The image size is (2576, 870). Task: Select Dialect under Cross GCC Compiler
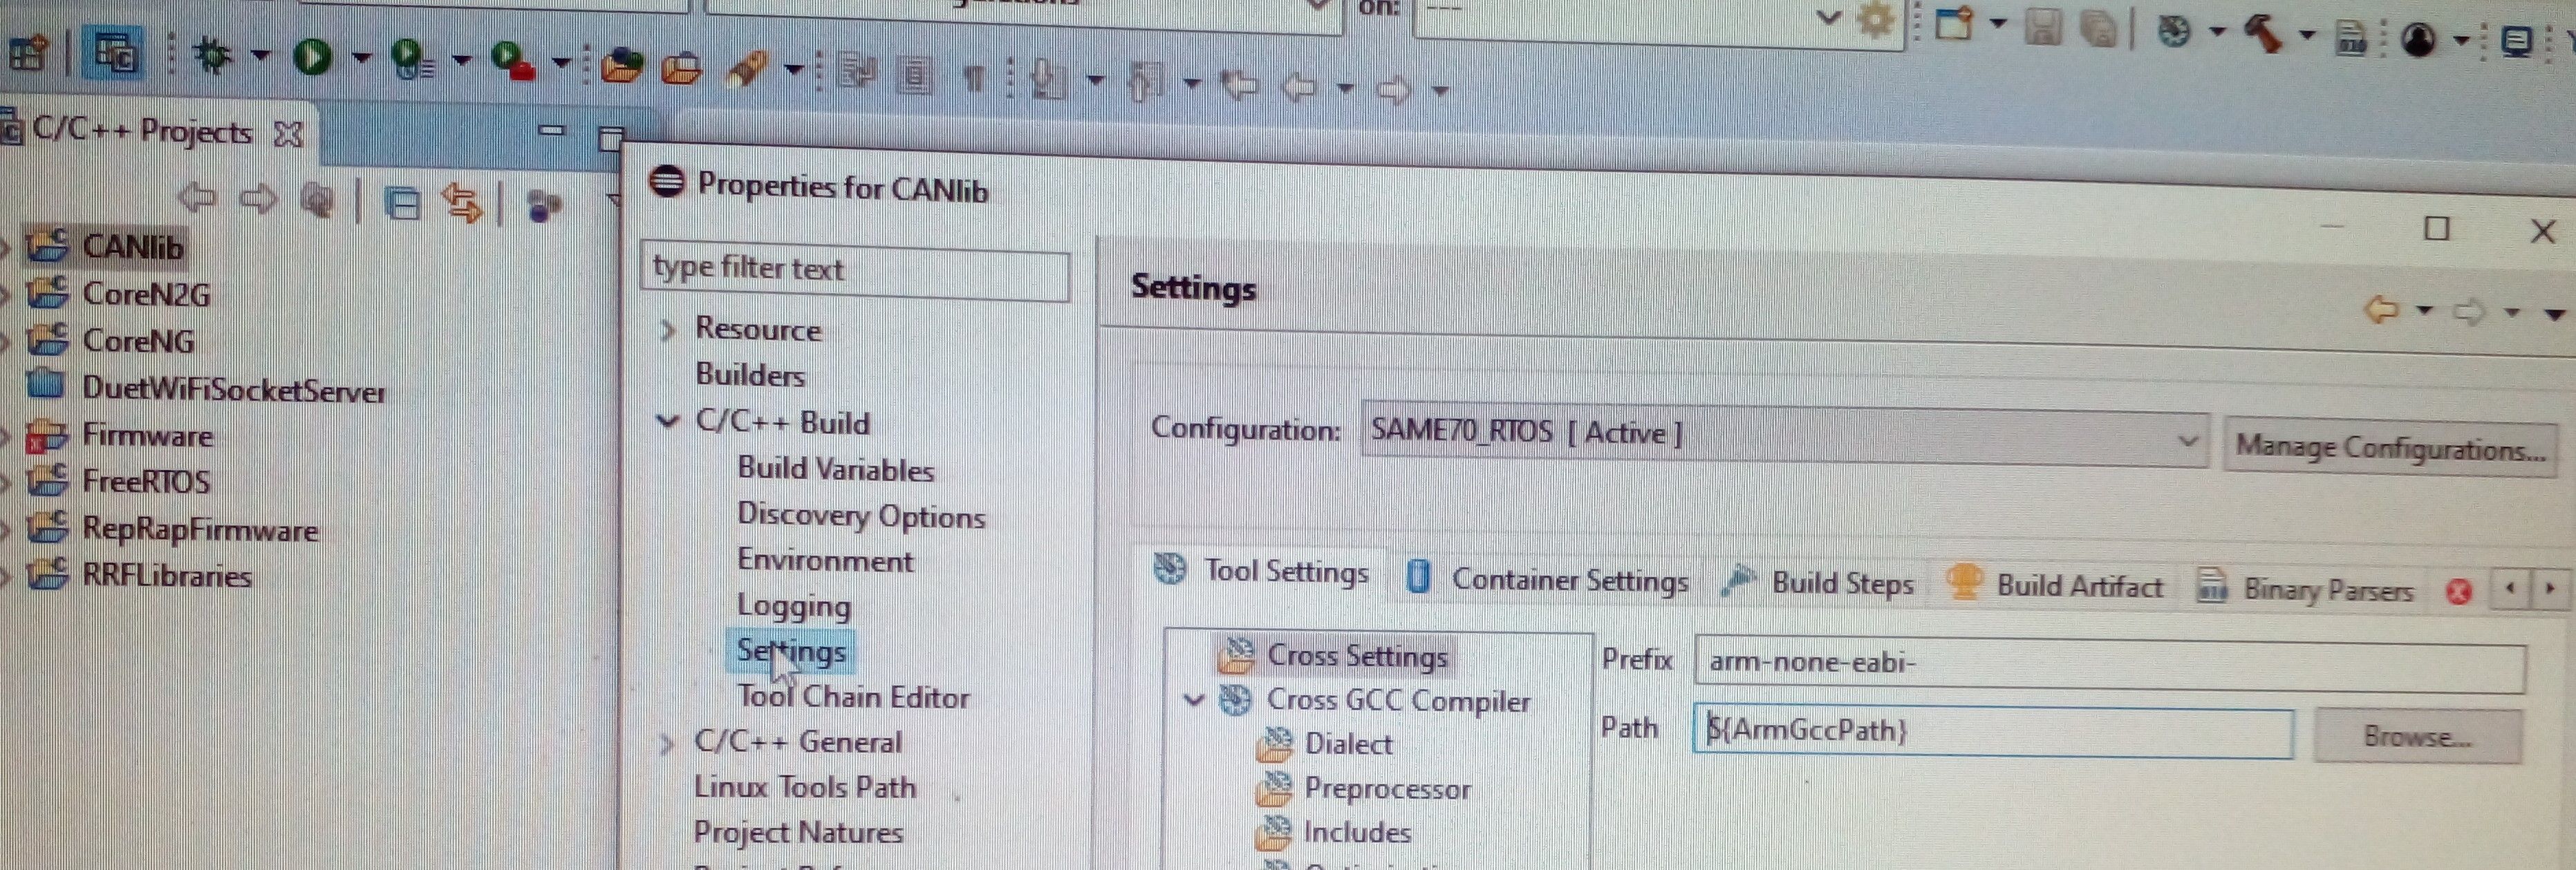pyautogui.click(x=1348, y=744)
